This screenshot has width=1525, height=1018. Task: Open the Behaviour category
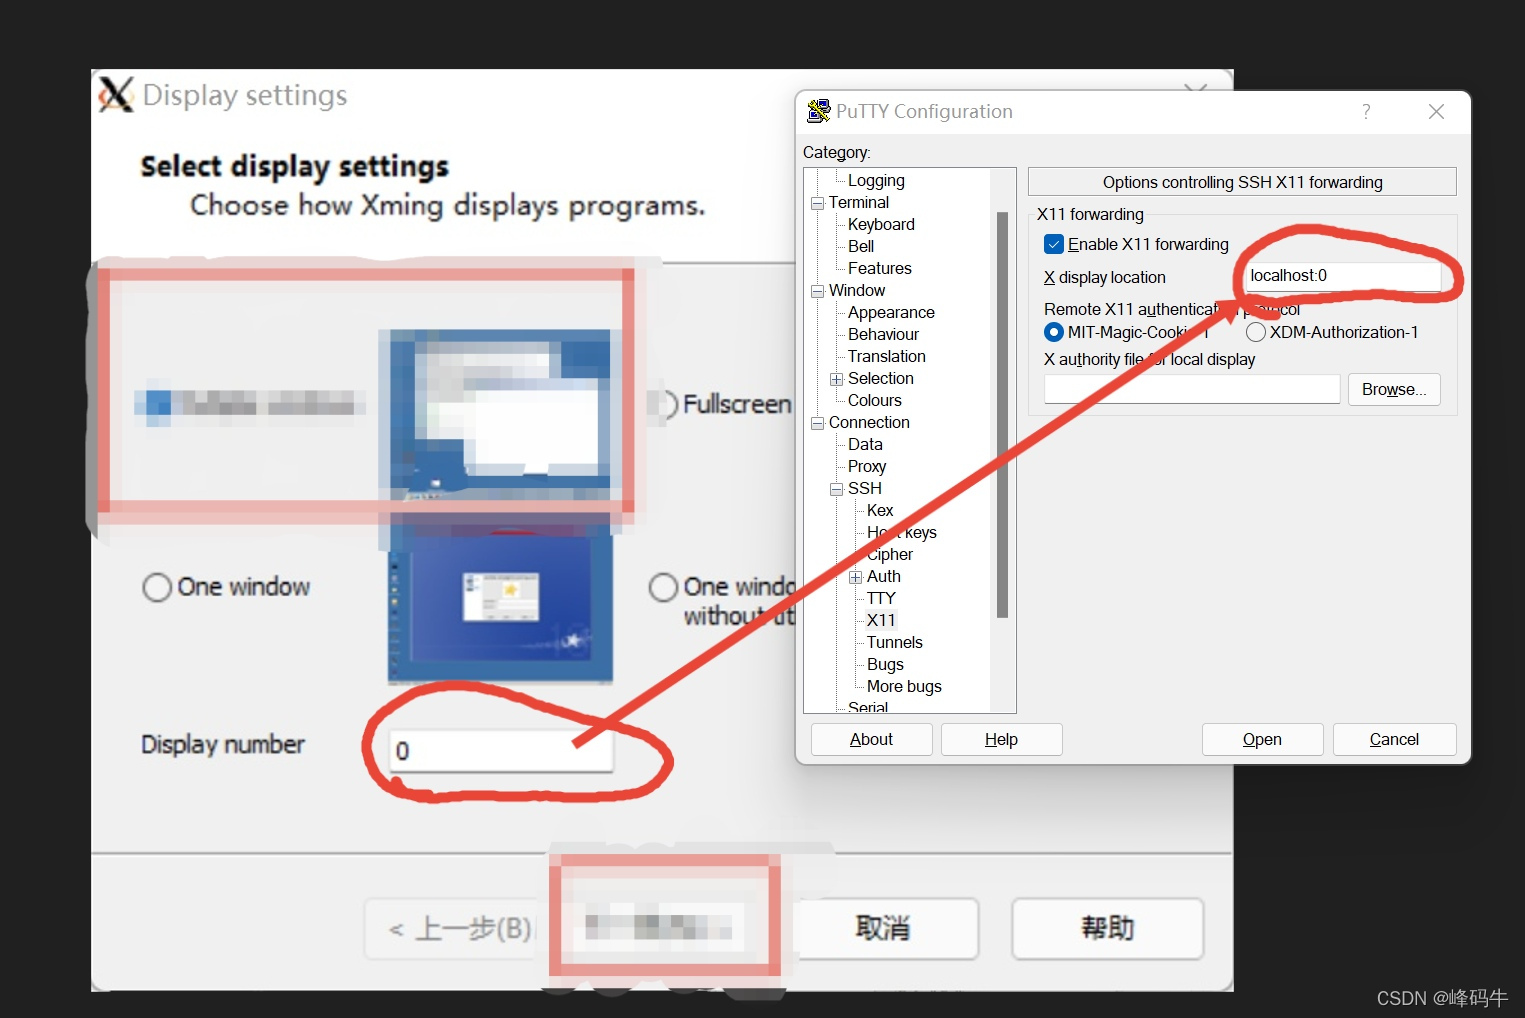[883, 335]
